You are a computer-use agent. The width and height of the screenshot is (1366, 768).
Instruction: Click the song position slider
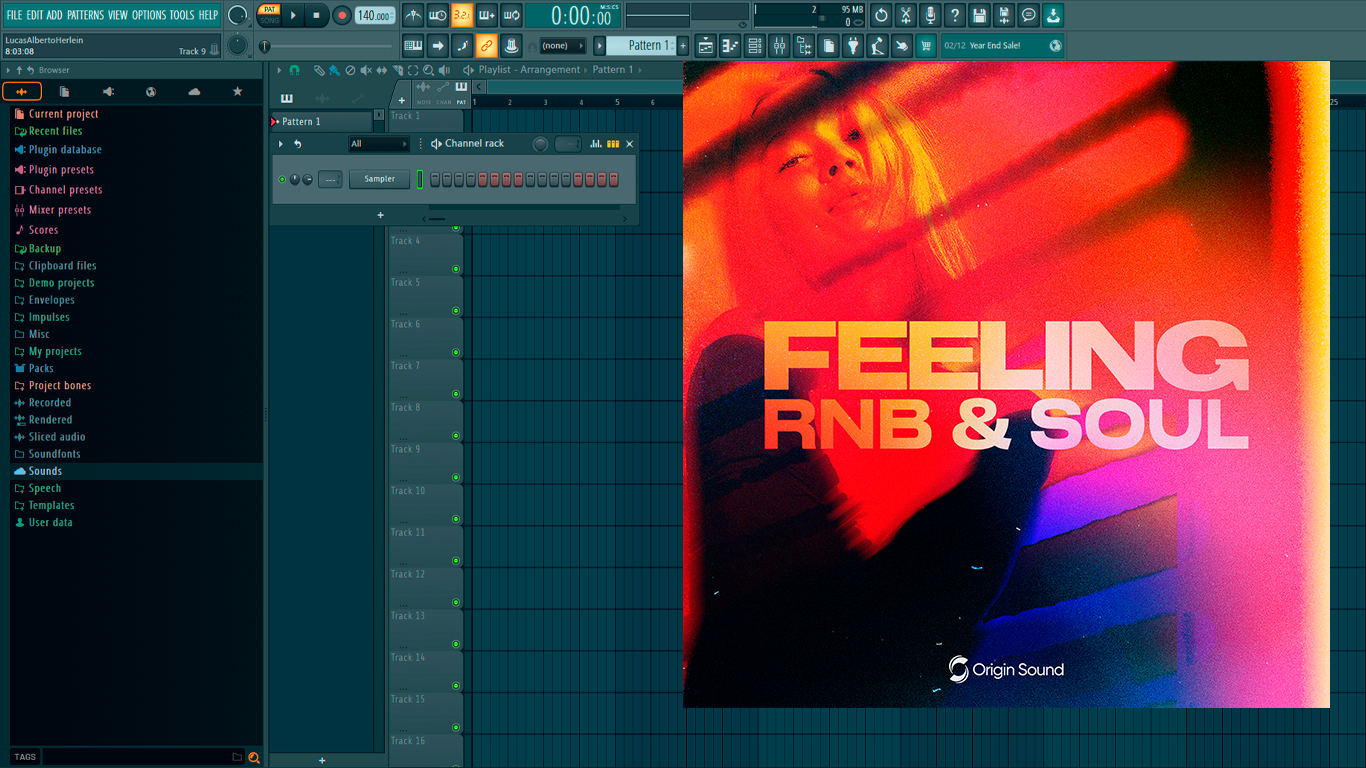(328, 46)
